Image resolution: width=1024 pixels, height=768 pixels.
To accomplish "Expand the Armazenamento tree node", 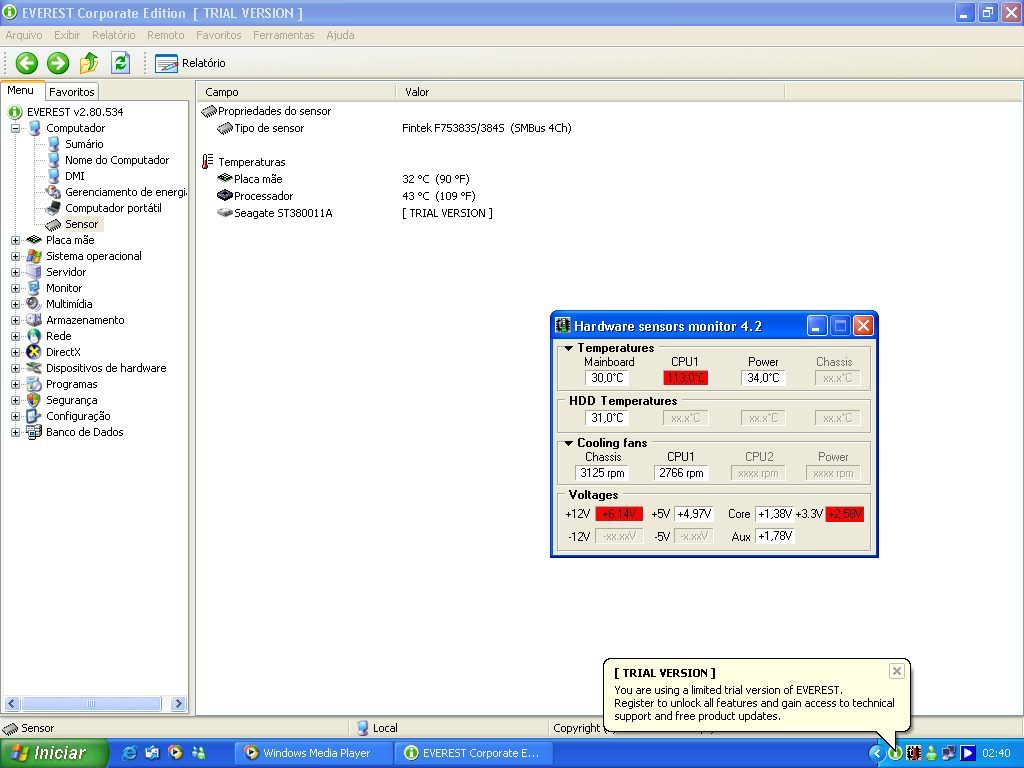I will [15, 320].
